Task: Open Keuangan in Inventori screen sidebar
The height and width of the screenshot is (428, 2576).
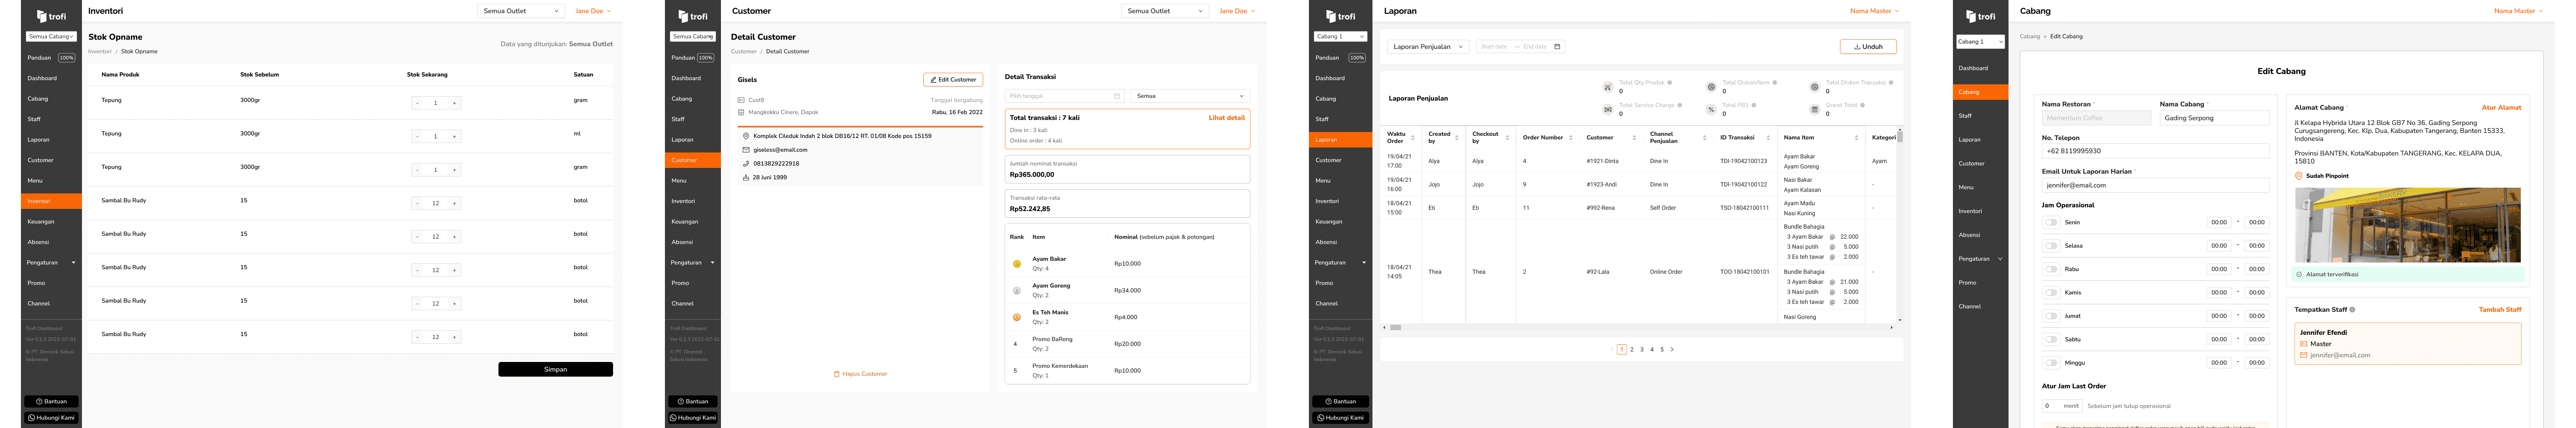Action: pos(51,221)
